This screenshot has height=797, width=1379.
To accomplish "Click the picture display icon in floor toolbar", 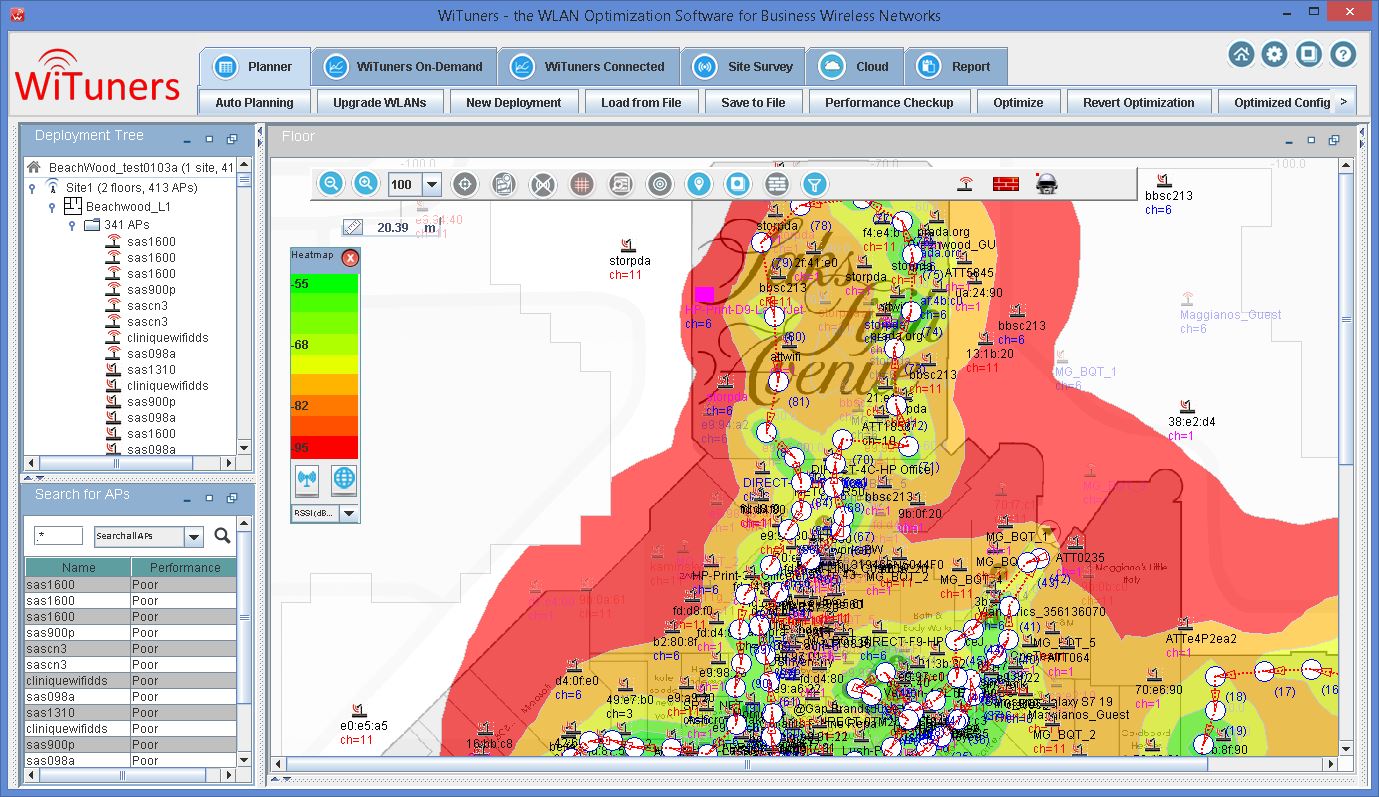I will 620,184.
